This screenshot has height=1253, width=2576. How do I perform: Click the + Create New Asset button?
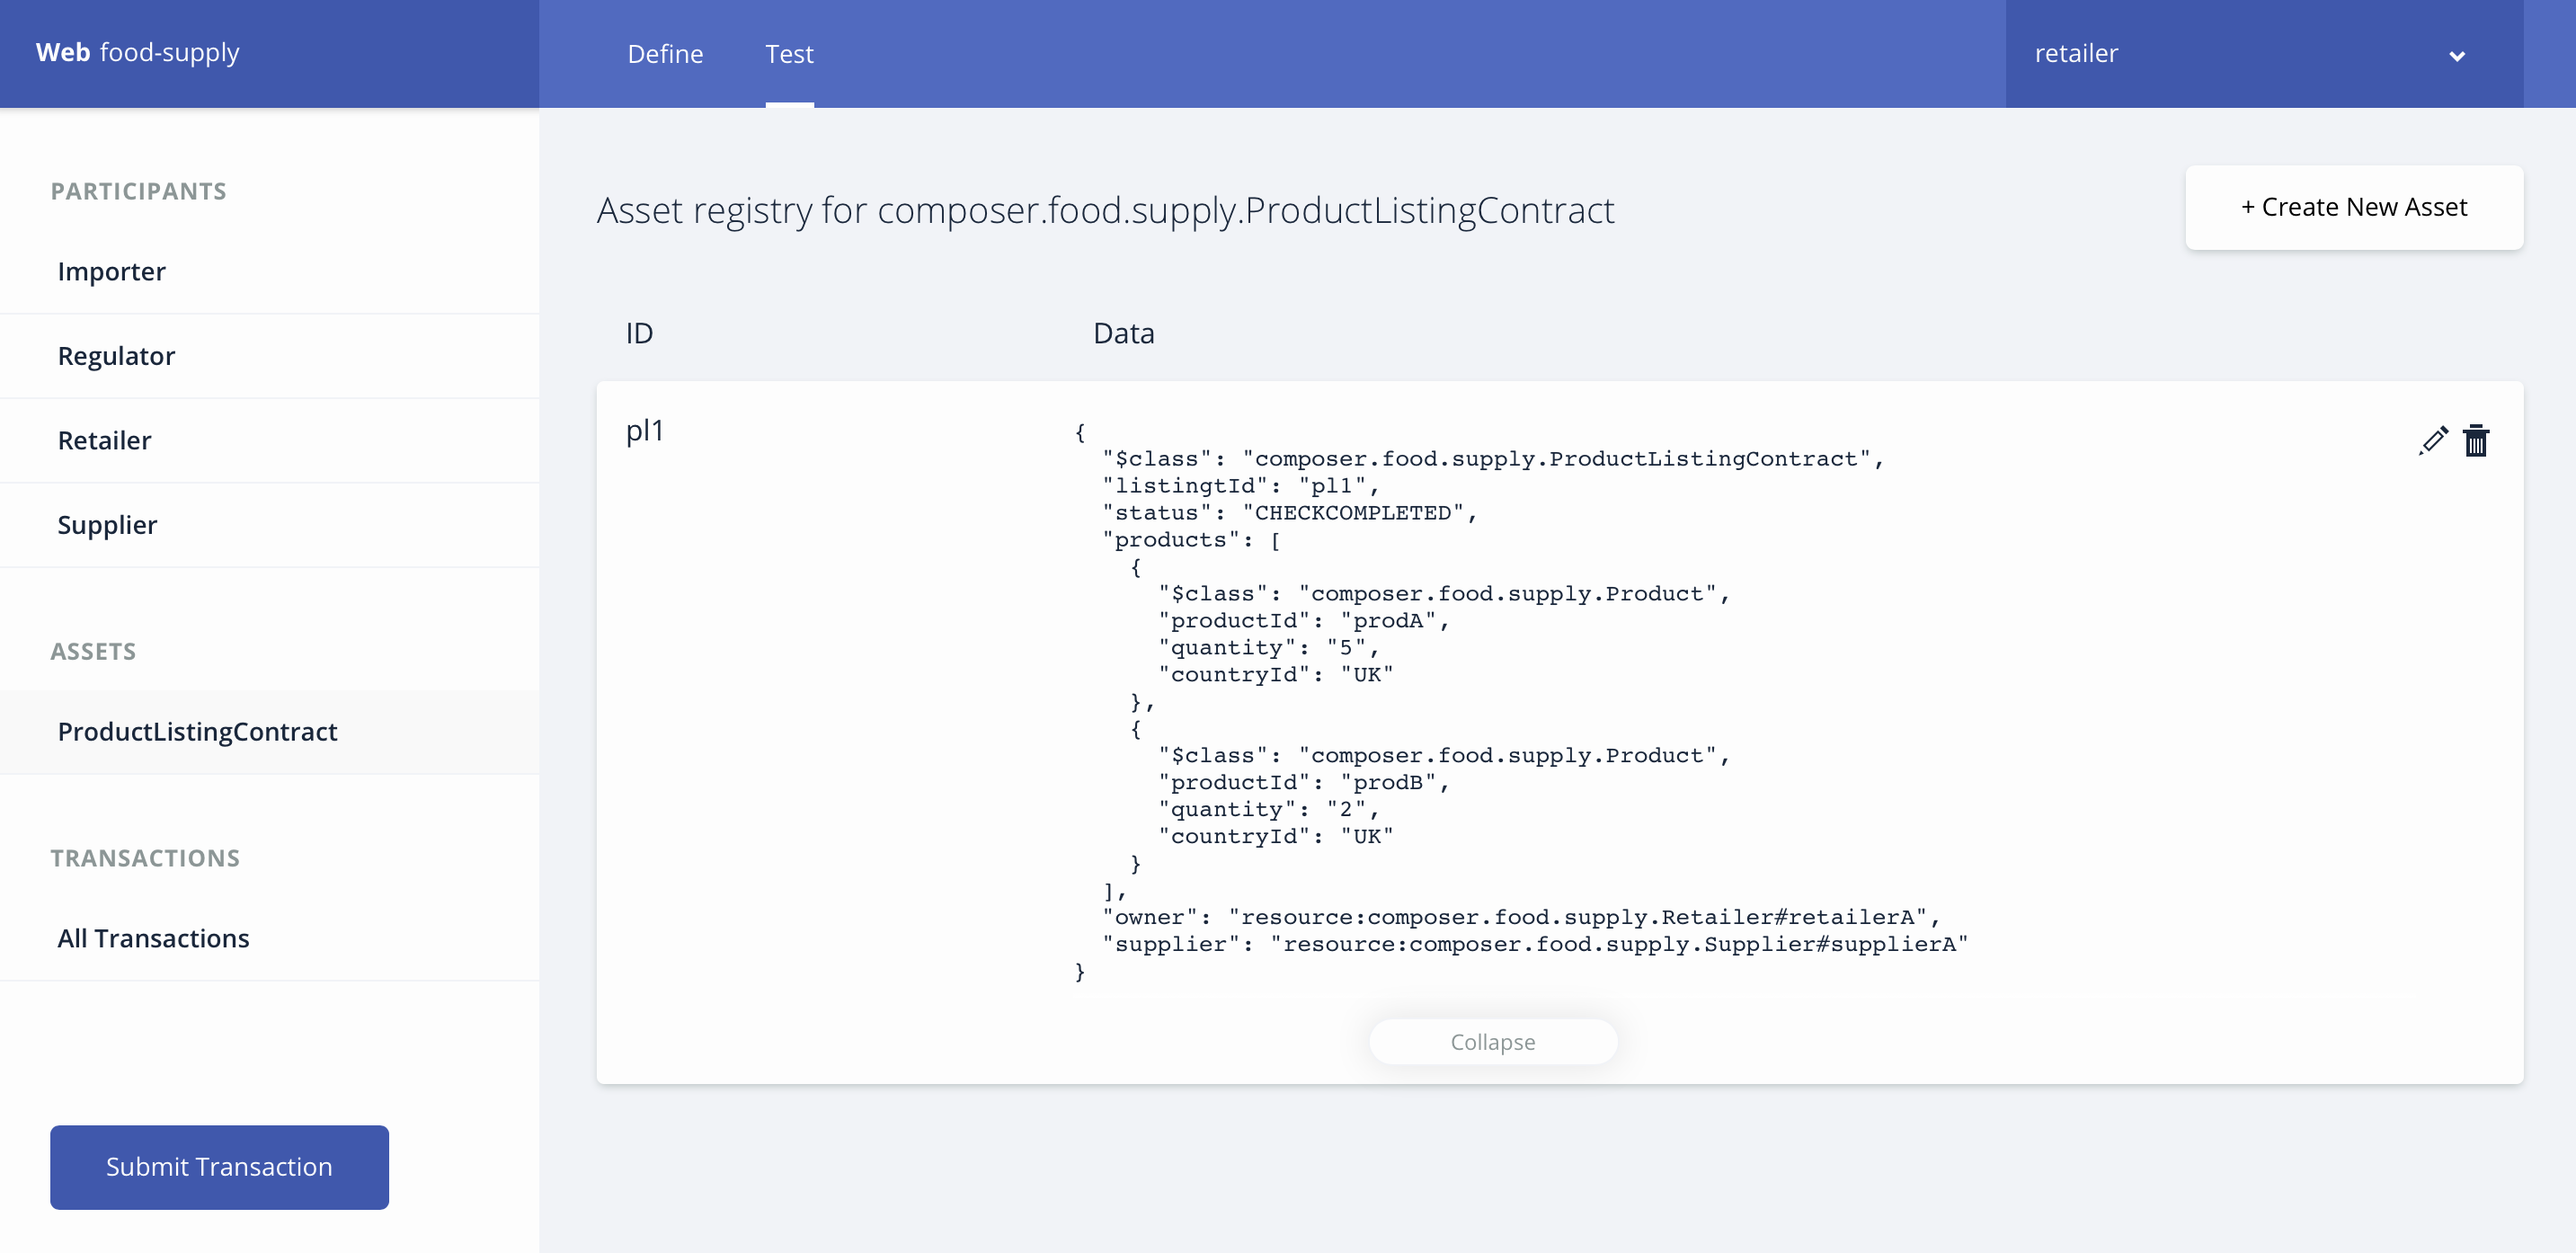point(2354,207)
